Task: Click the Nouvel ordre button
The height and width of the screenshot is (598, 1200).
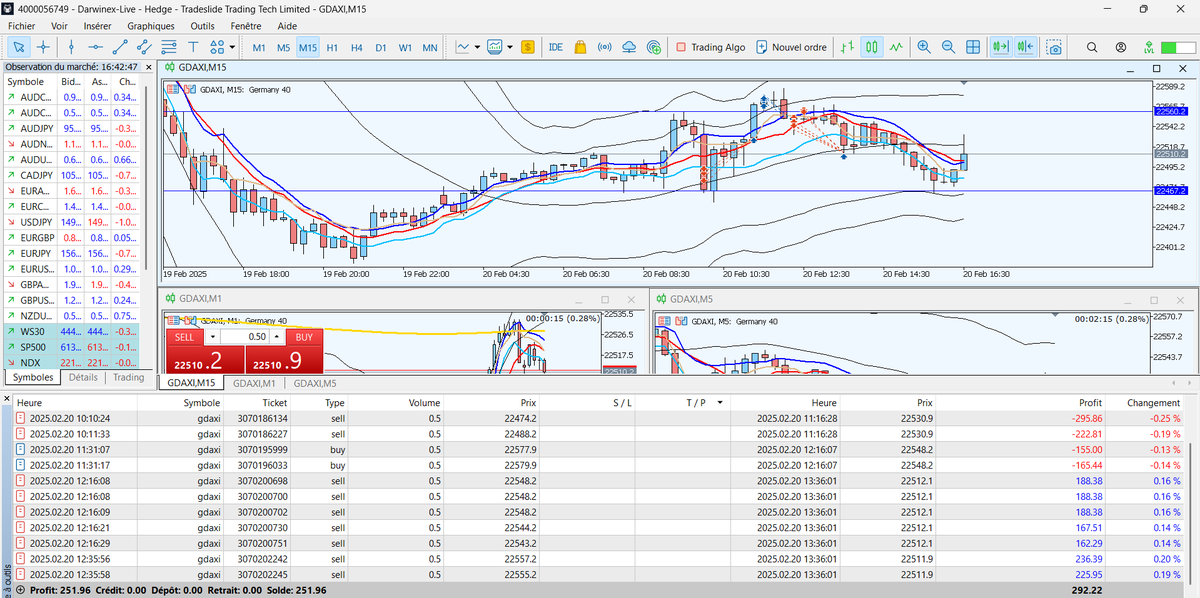Action: click(792, 47)
